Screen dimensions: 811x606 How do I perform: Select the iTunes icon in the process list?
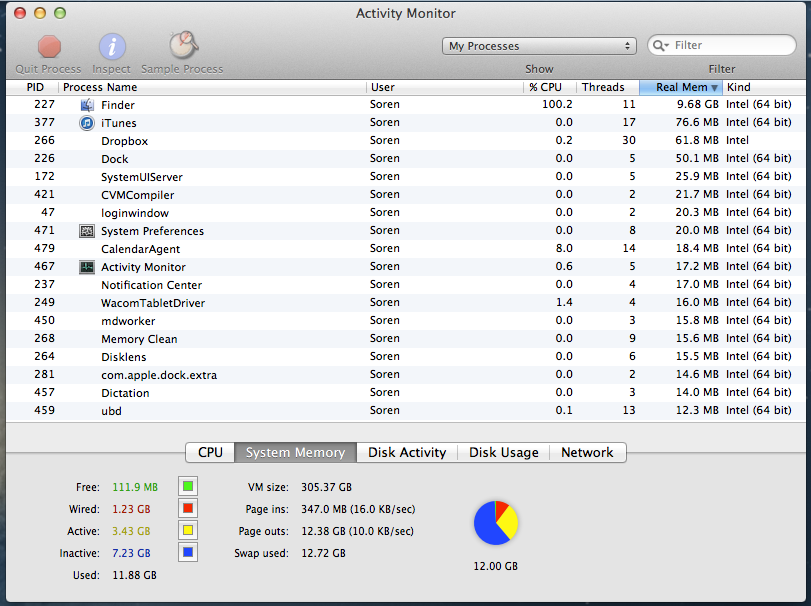pos(87,123)
